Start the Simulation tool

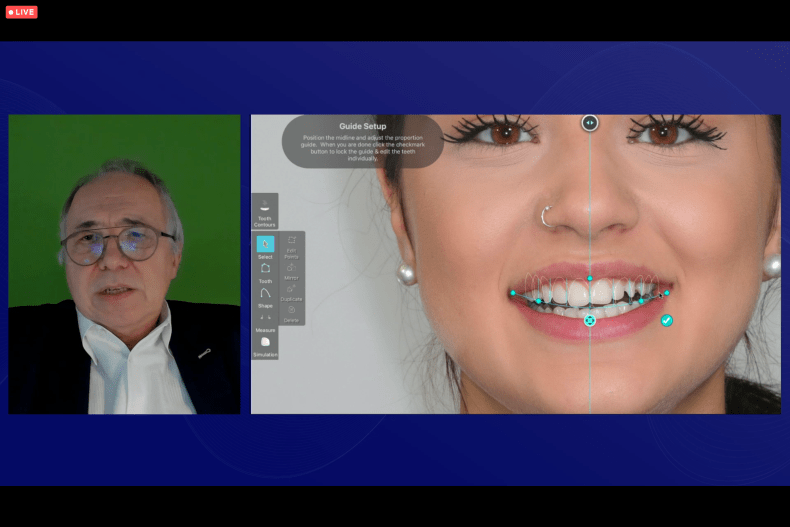coord(265,347)
